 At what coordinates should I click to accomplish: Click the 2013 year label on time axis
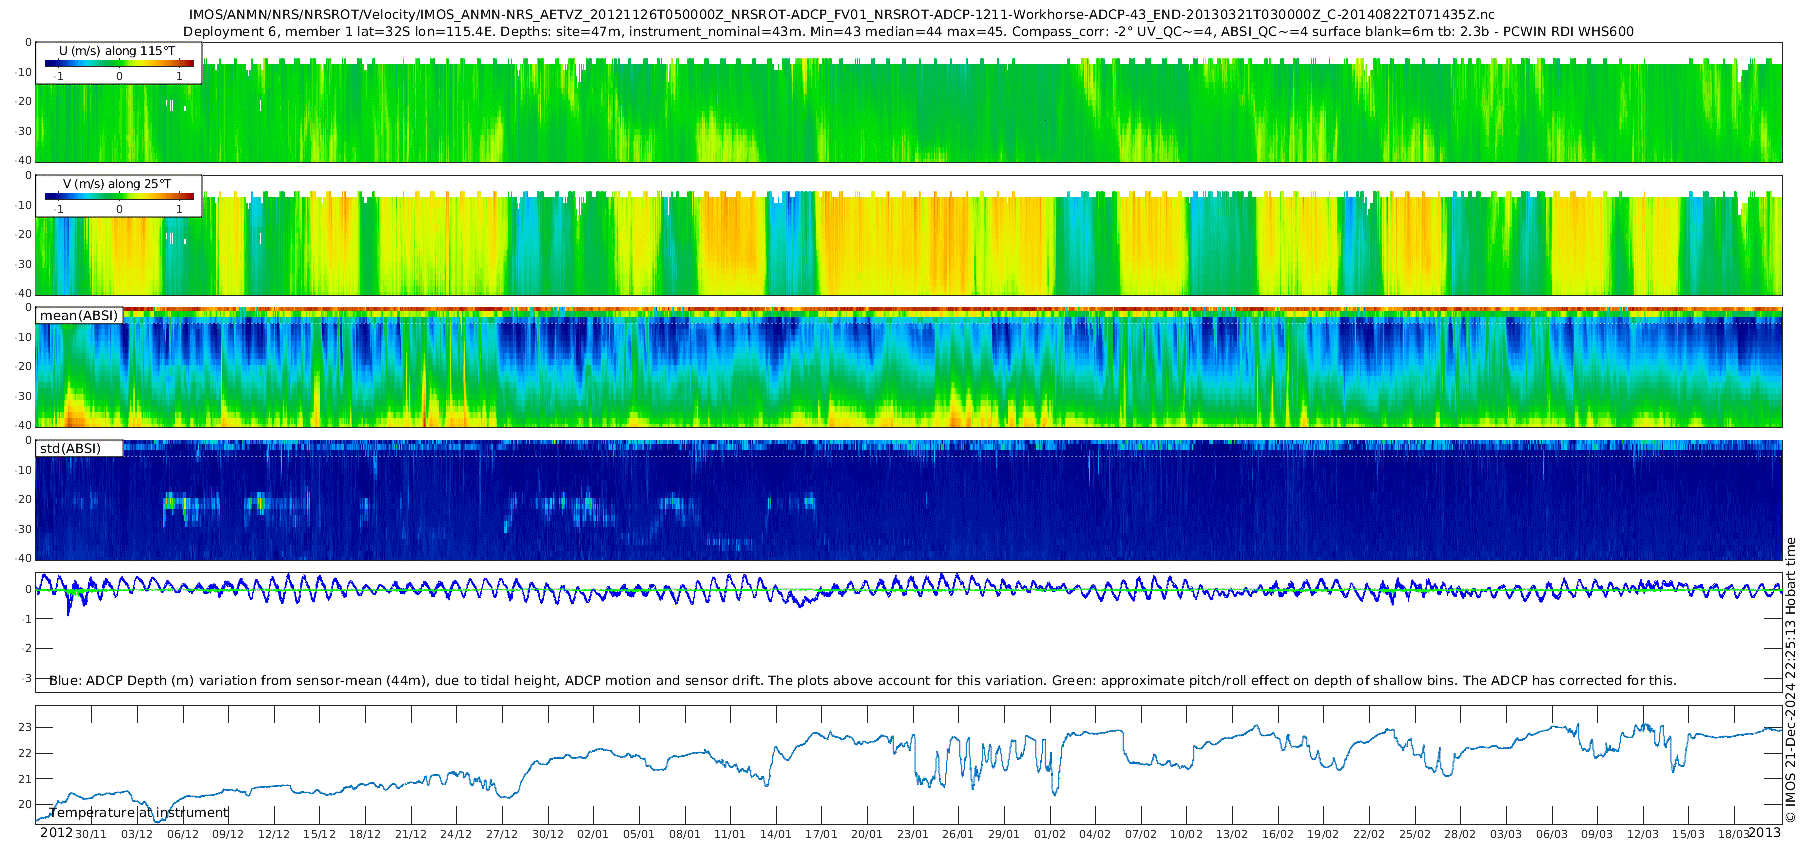click(1764, 833)
